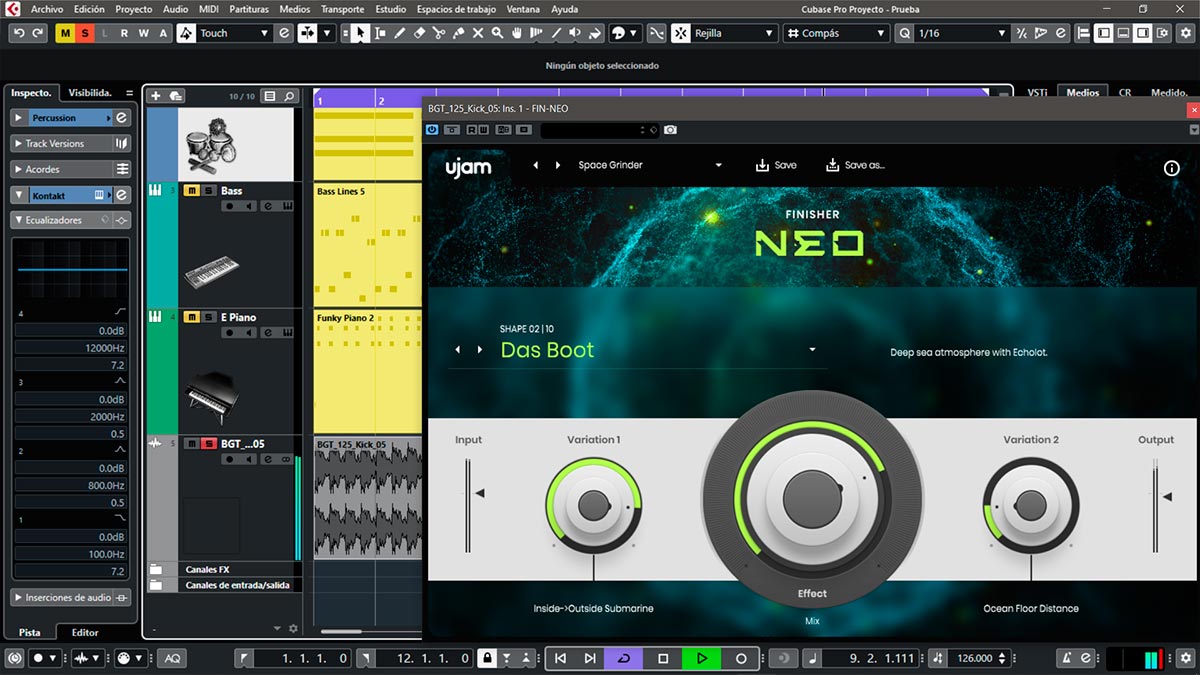1200x675 pixels.
Task: Click the AQ auto-quantize button
Action: coord(172,658)
